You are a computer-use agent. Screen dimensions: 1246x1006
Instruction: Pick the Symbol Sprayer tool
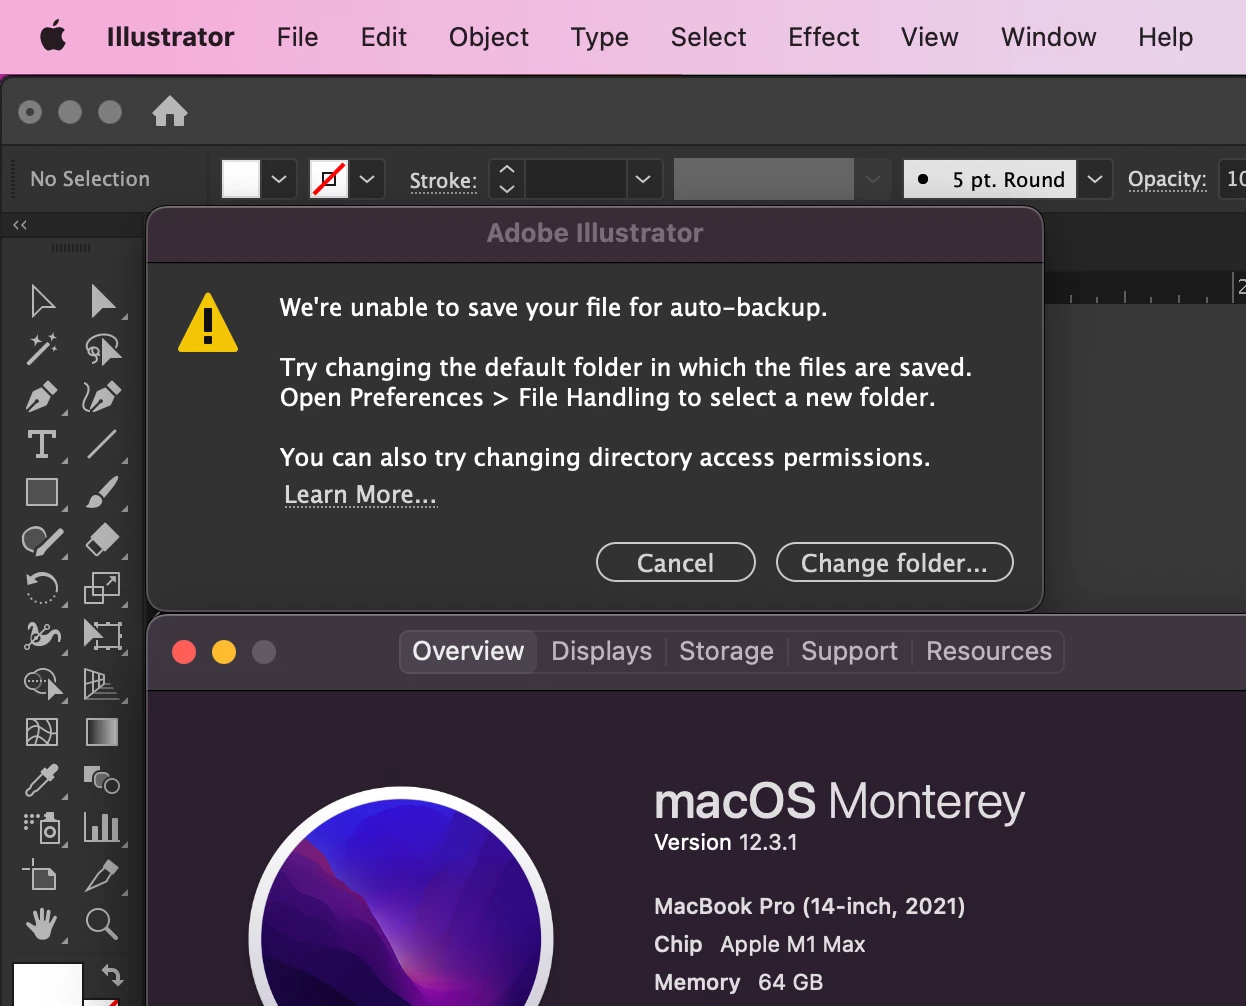click(42, 828)
